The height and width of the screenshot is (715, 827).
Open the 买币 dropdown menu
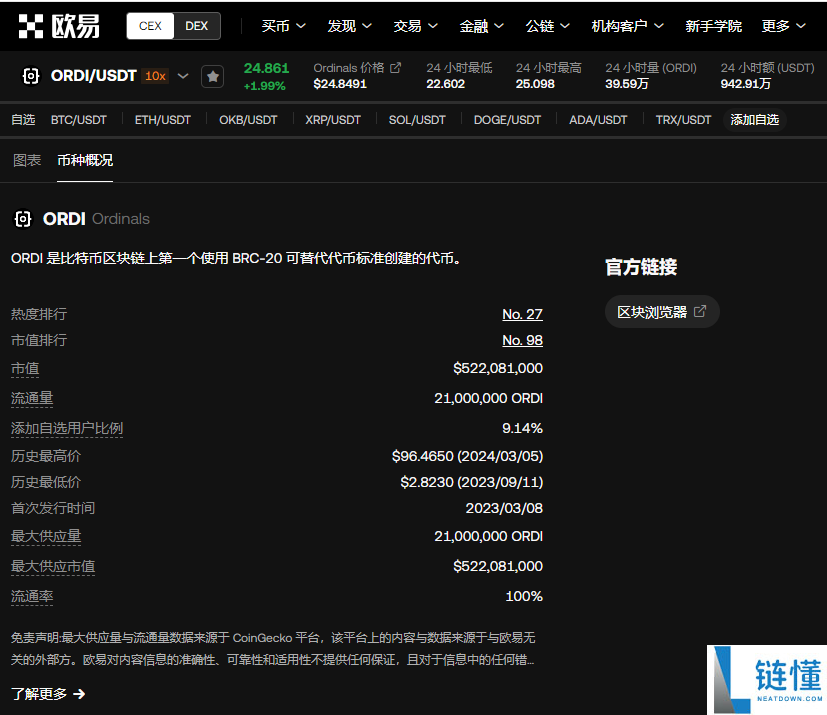click(x=283, y=26)
